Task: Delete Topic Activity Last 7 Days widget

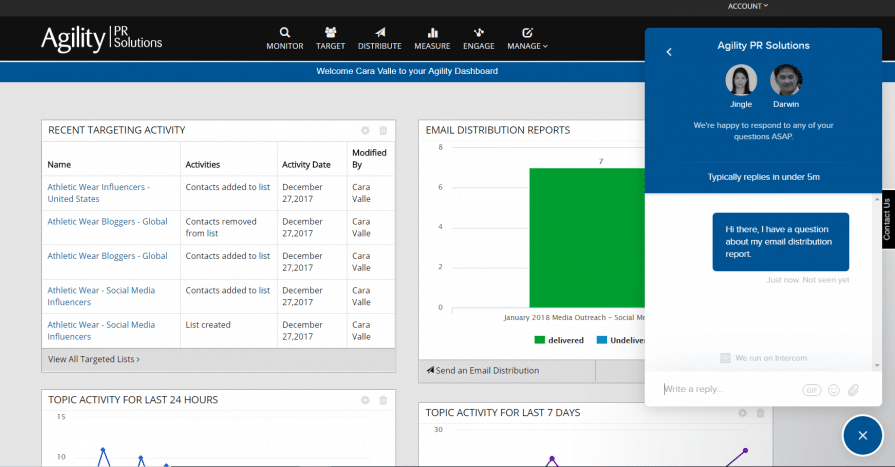Action: pyautogui.click(x=760, y=412)
